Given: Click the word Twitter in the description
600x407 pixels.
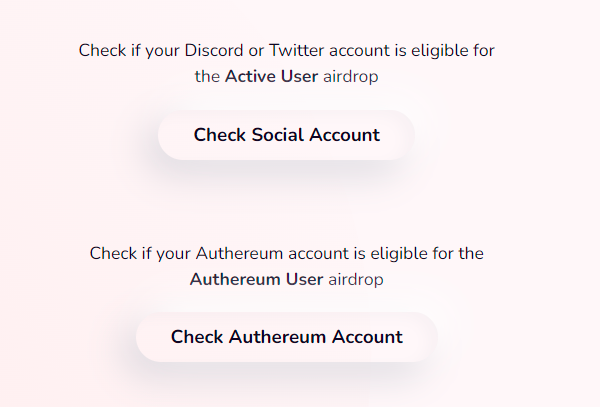Looking at the screenshot, I should coord(297,50).
